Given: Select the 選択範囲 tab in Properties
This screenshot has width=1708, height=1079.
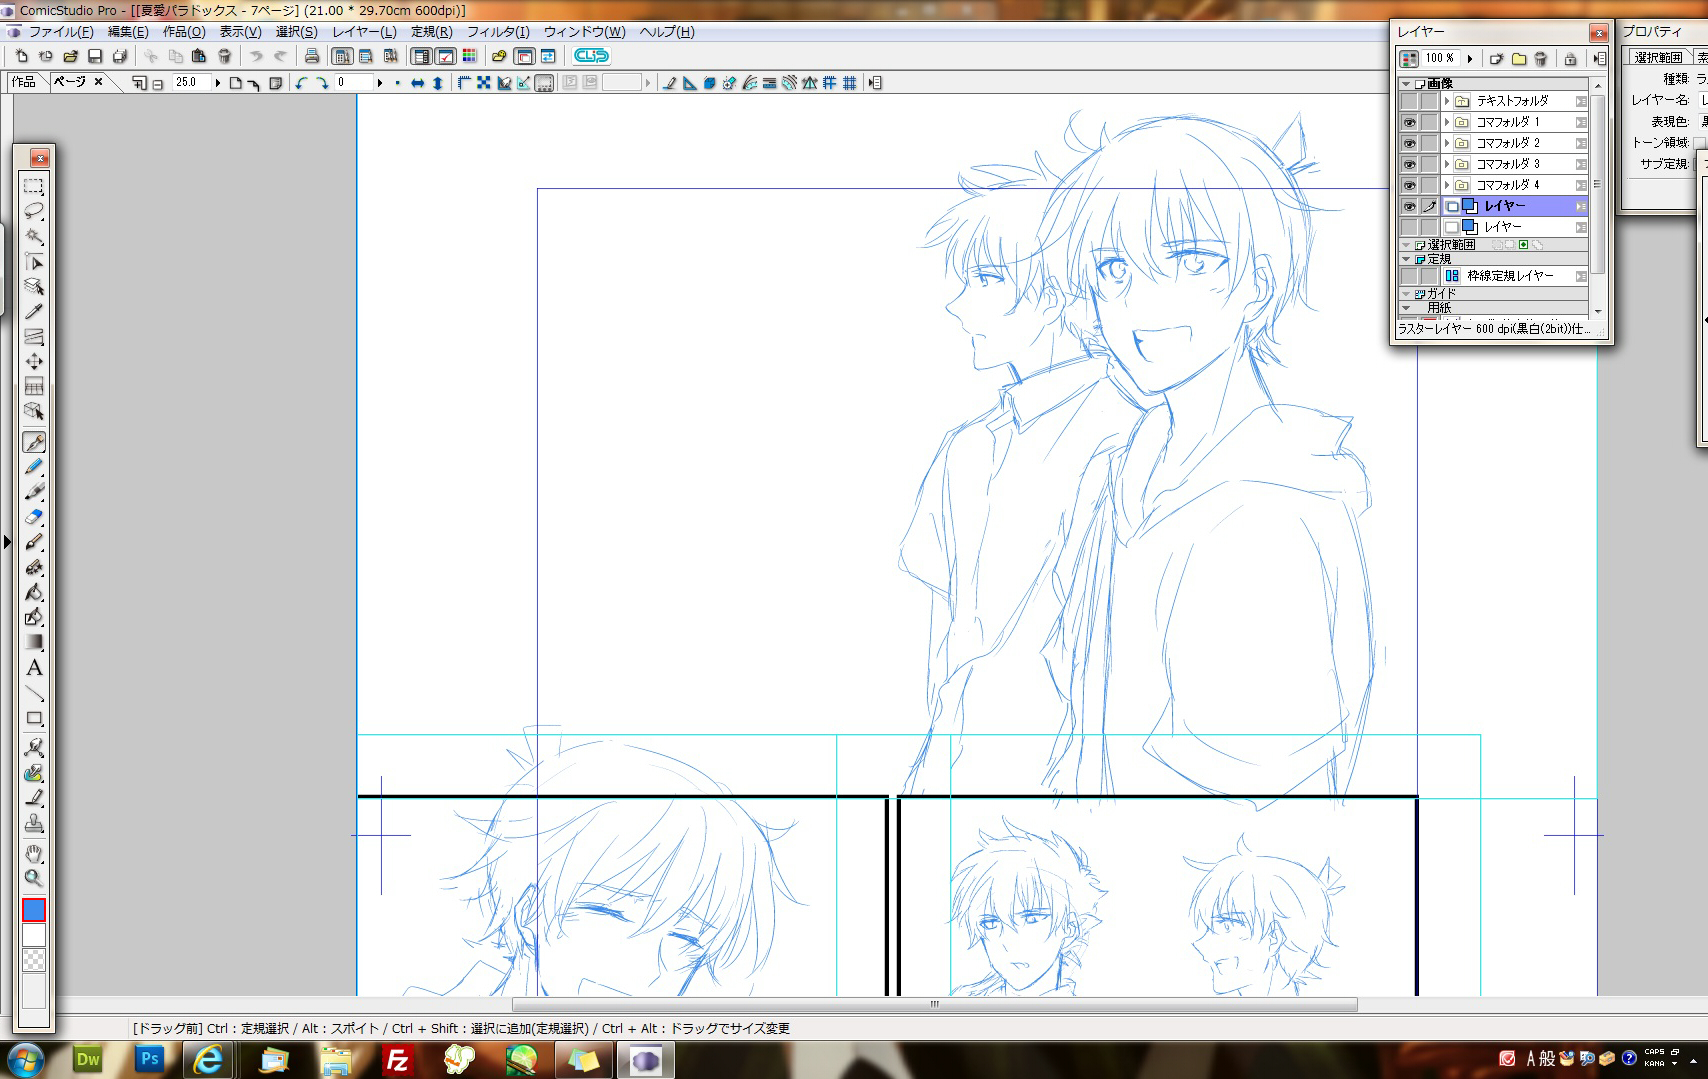Looking at the screenshot, I should pos(1658,58).
